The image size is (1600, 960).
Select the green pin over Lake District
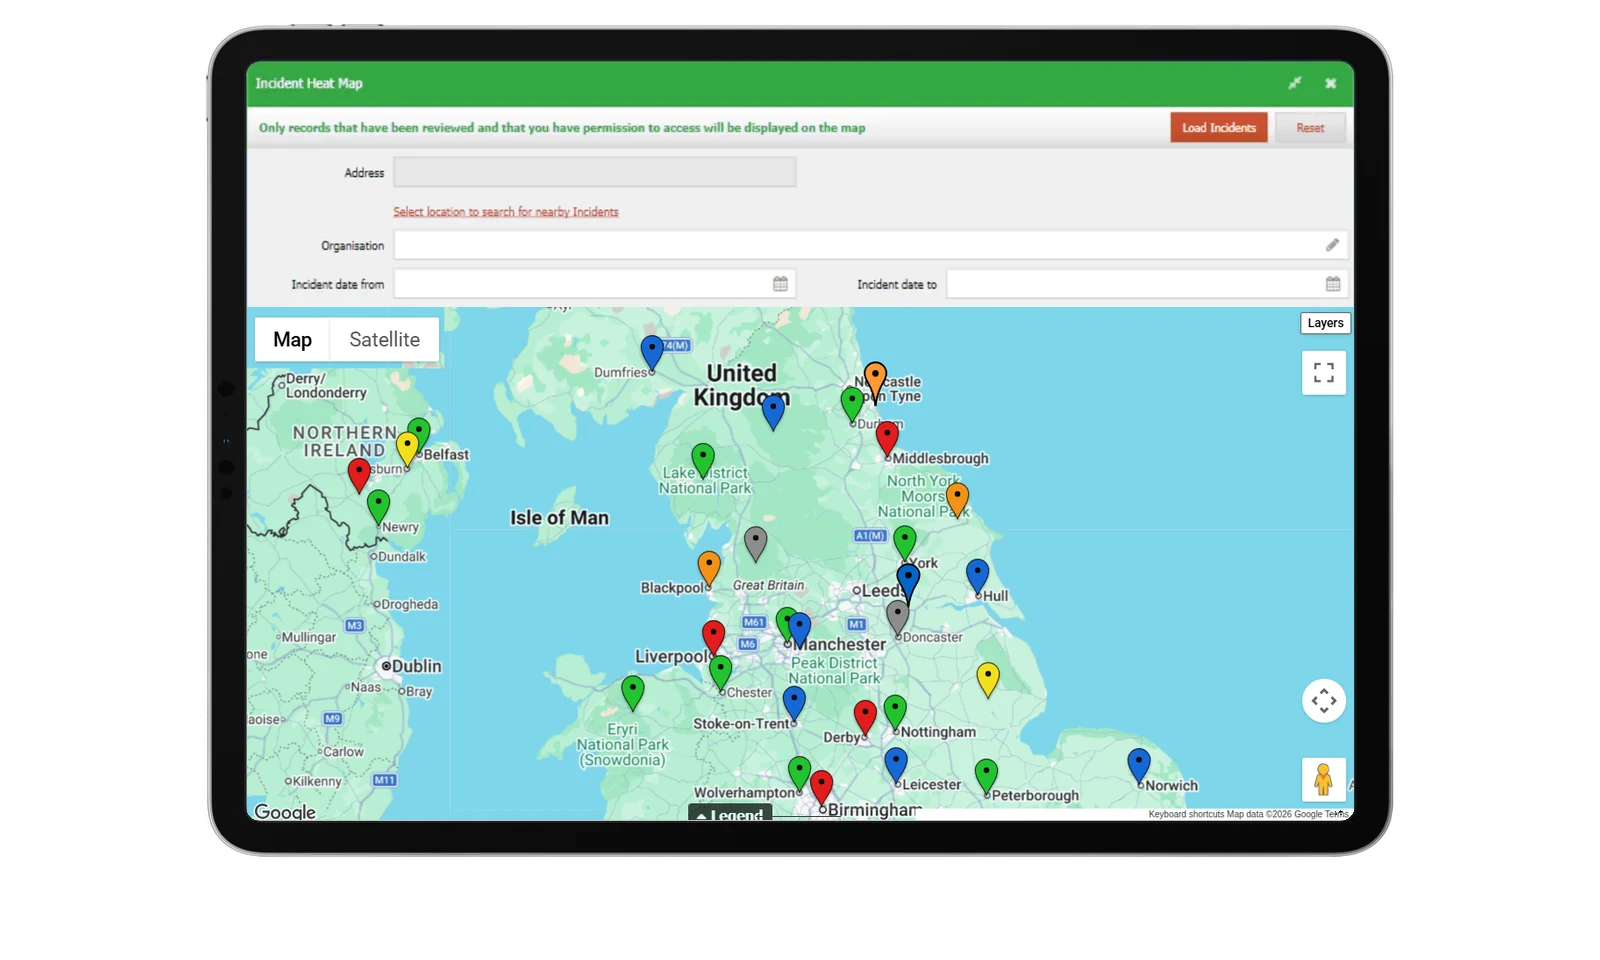coord(703,462)
